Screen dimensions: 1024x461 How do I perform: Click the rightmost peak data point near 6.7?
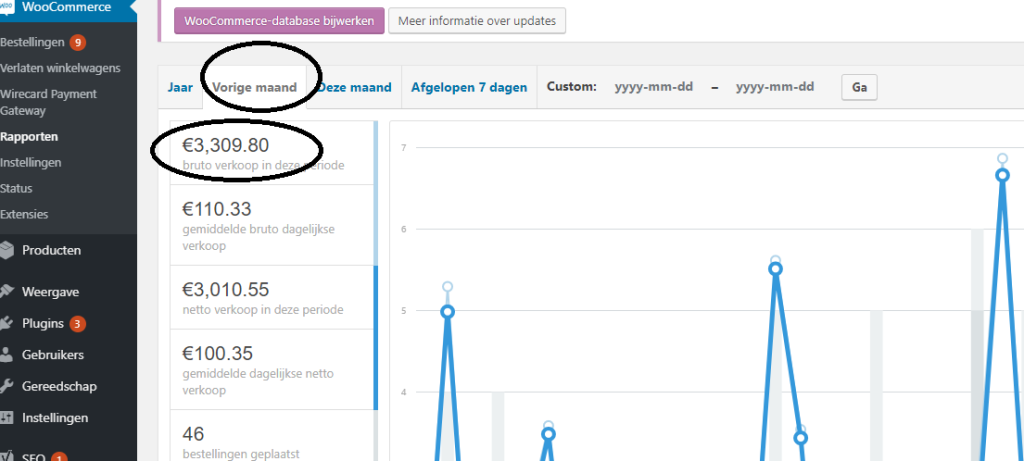point(1002,175)
